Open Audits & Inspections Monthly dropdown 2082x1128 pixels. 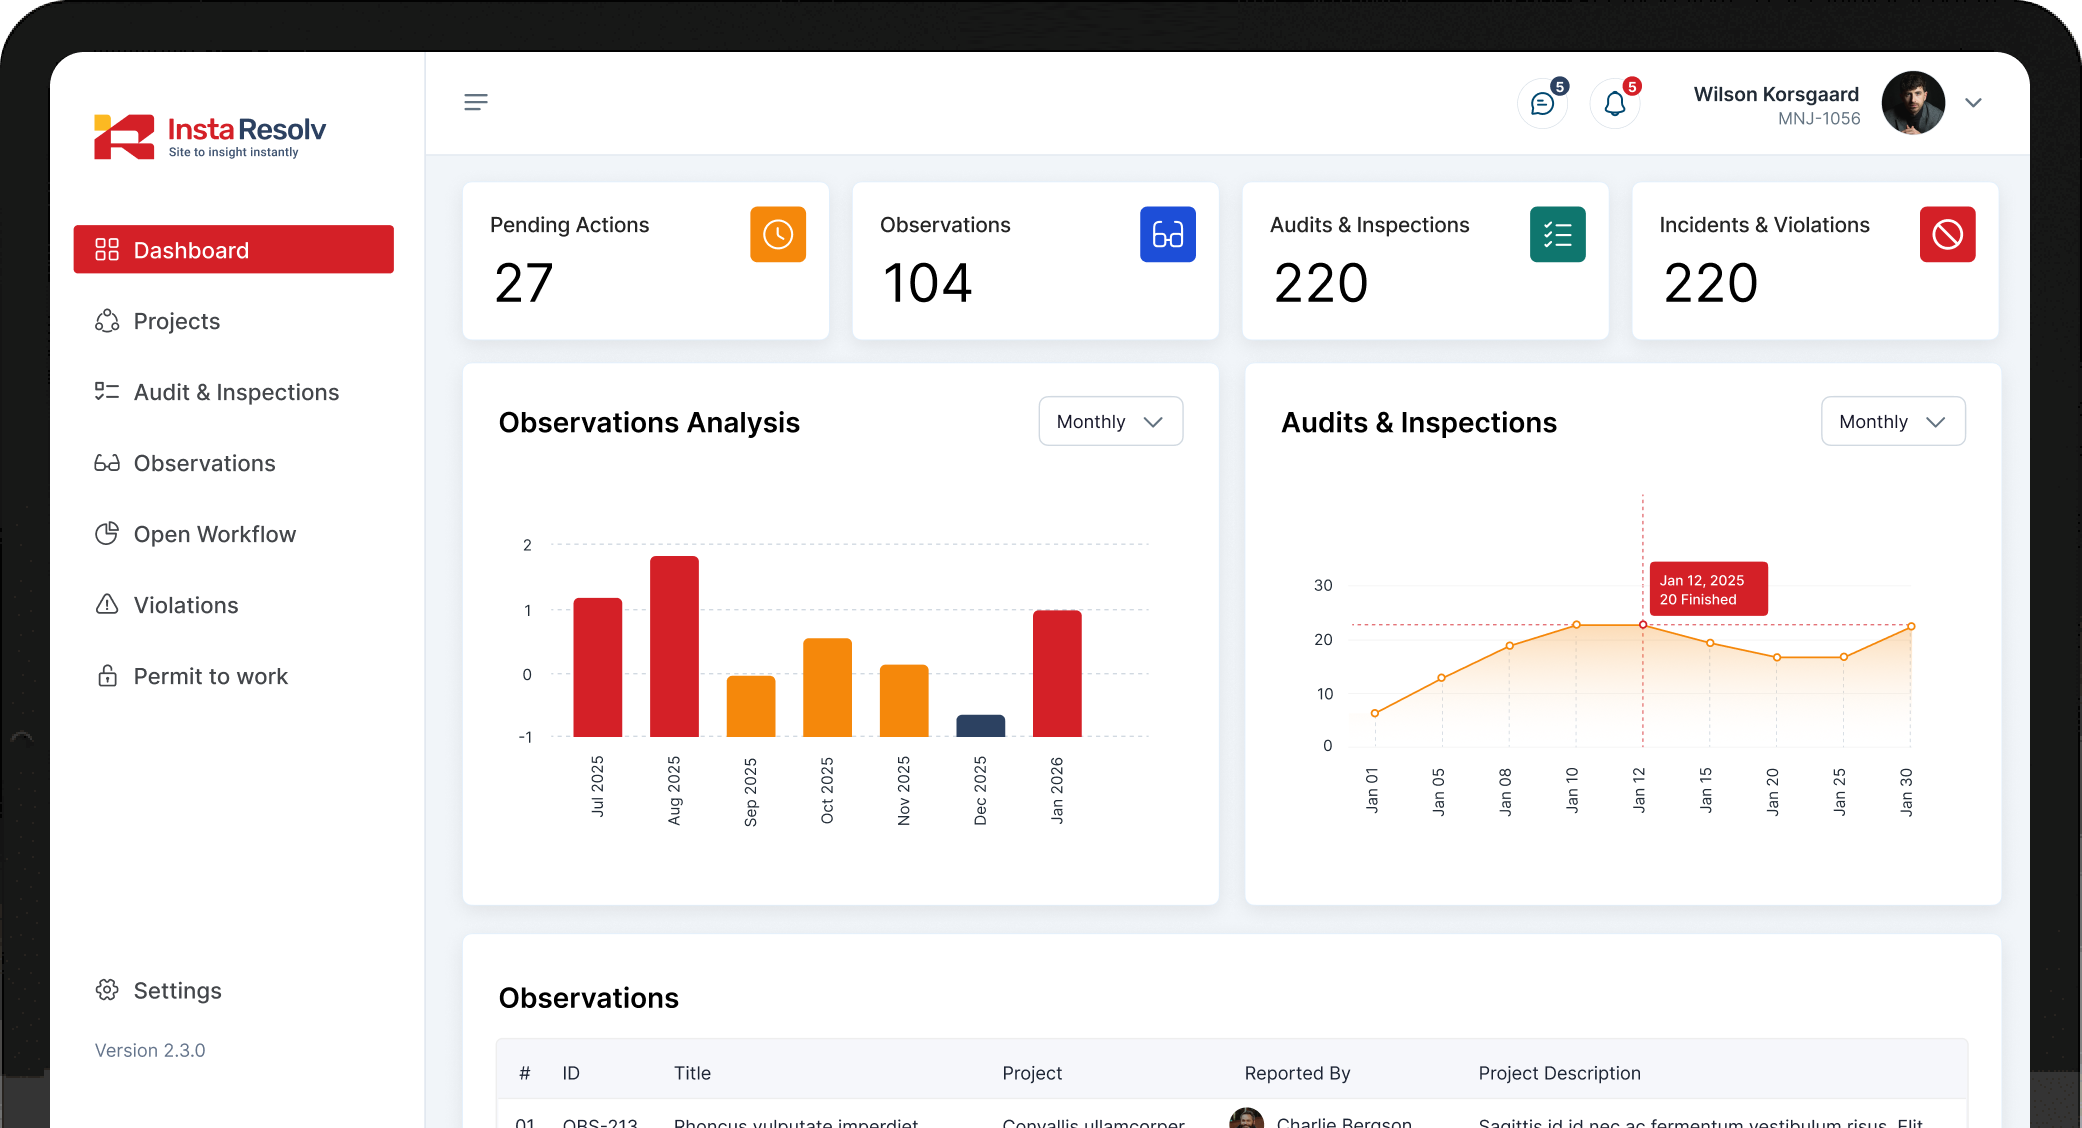[x=1892, y=422]
